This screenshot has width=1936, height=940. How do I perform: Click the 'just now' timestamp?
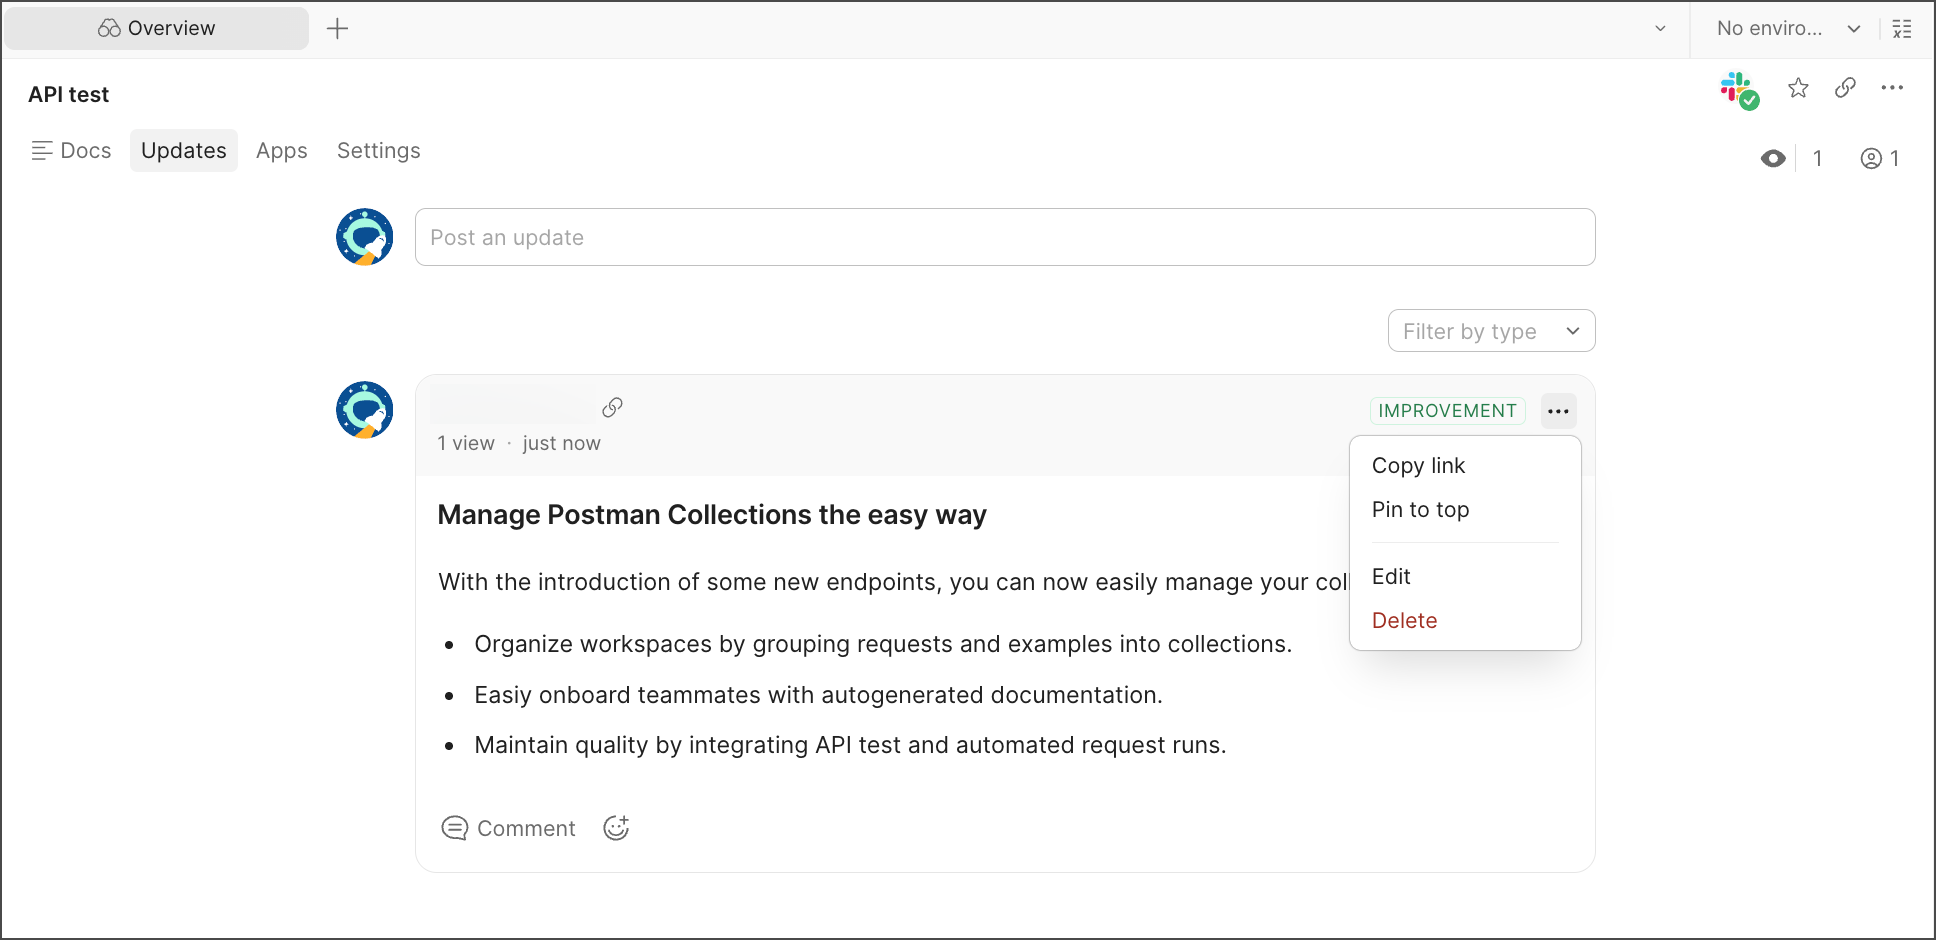(561, 443)
